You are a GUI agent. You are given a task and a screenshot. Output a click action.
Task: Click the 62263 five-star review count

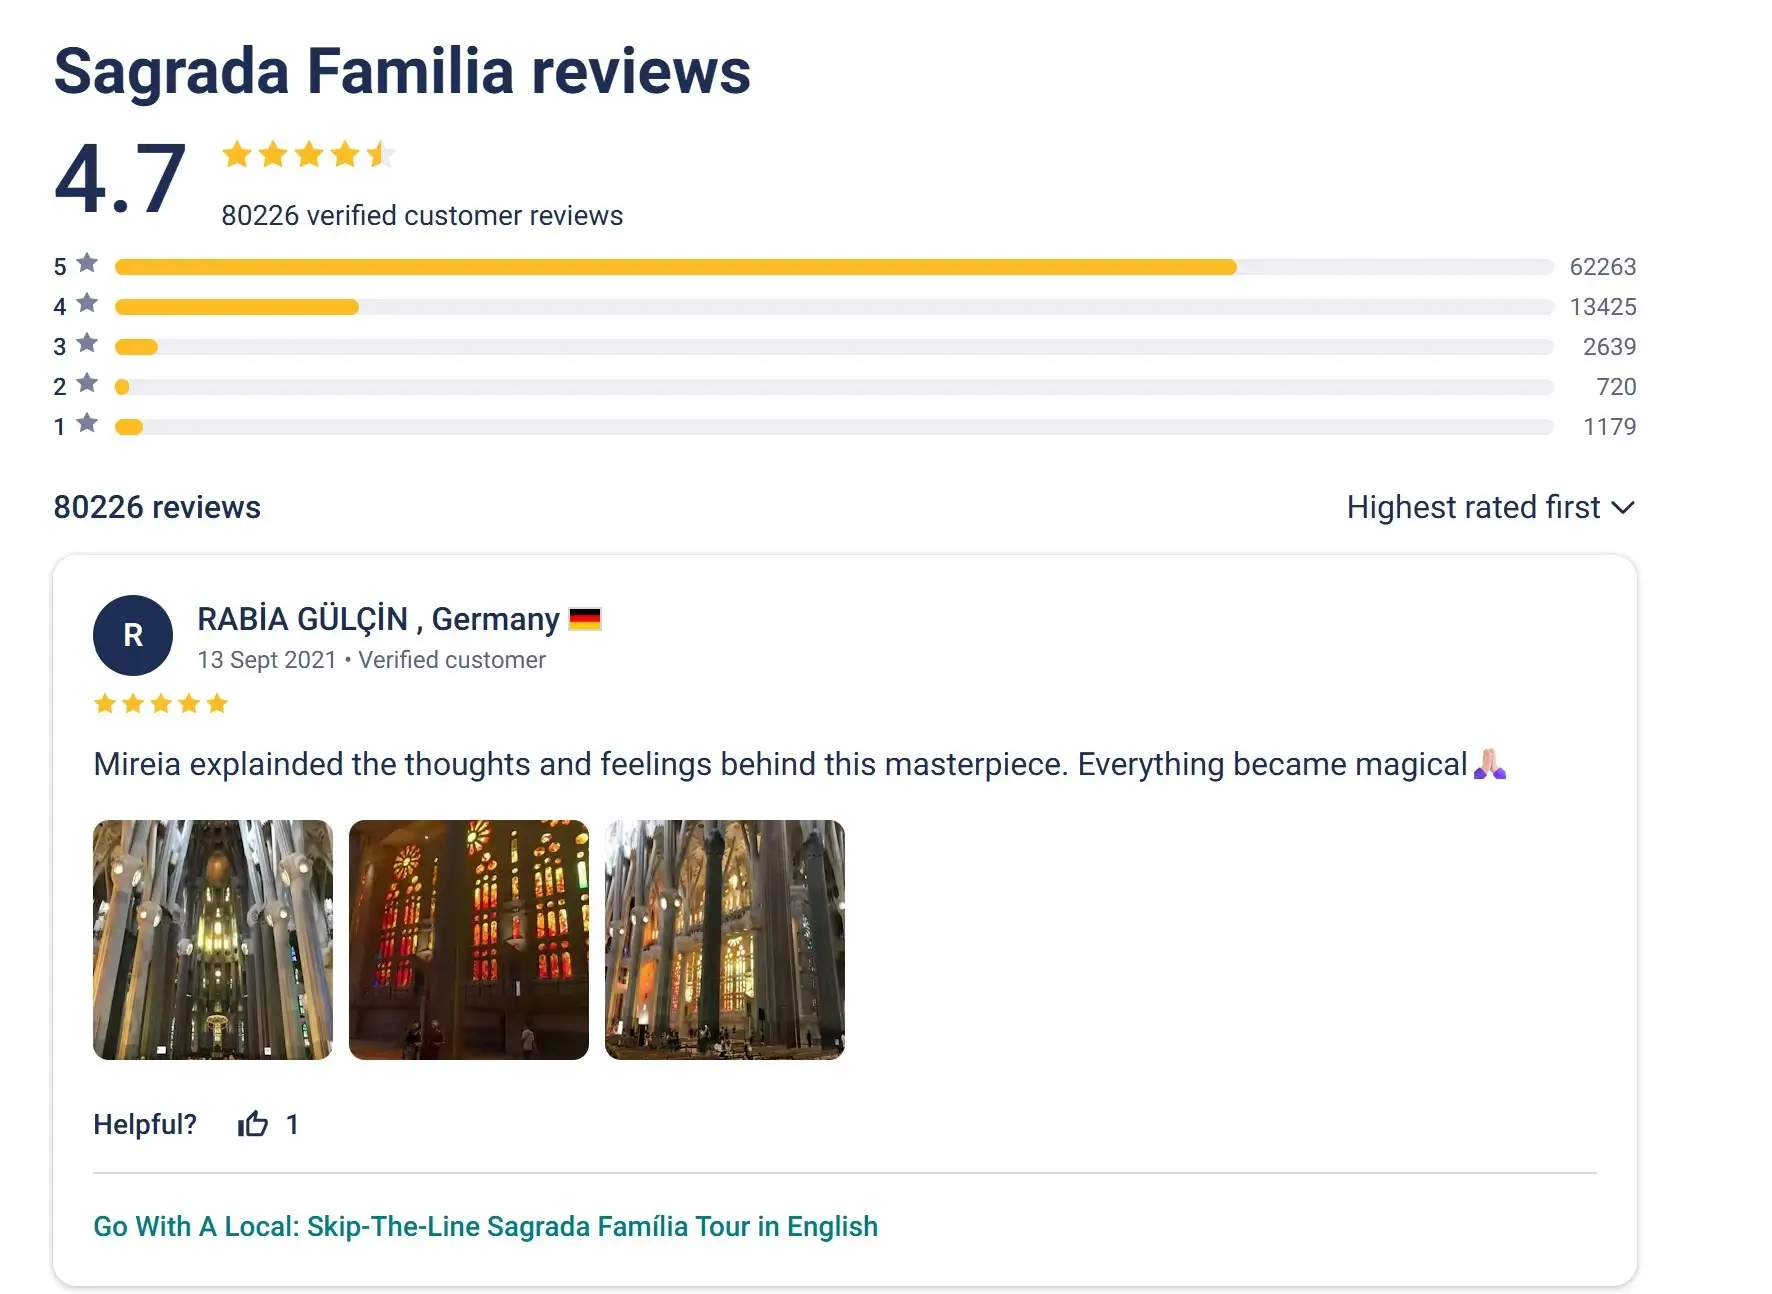coord(1603,267)
